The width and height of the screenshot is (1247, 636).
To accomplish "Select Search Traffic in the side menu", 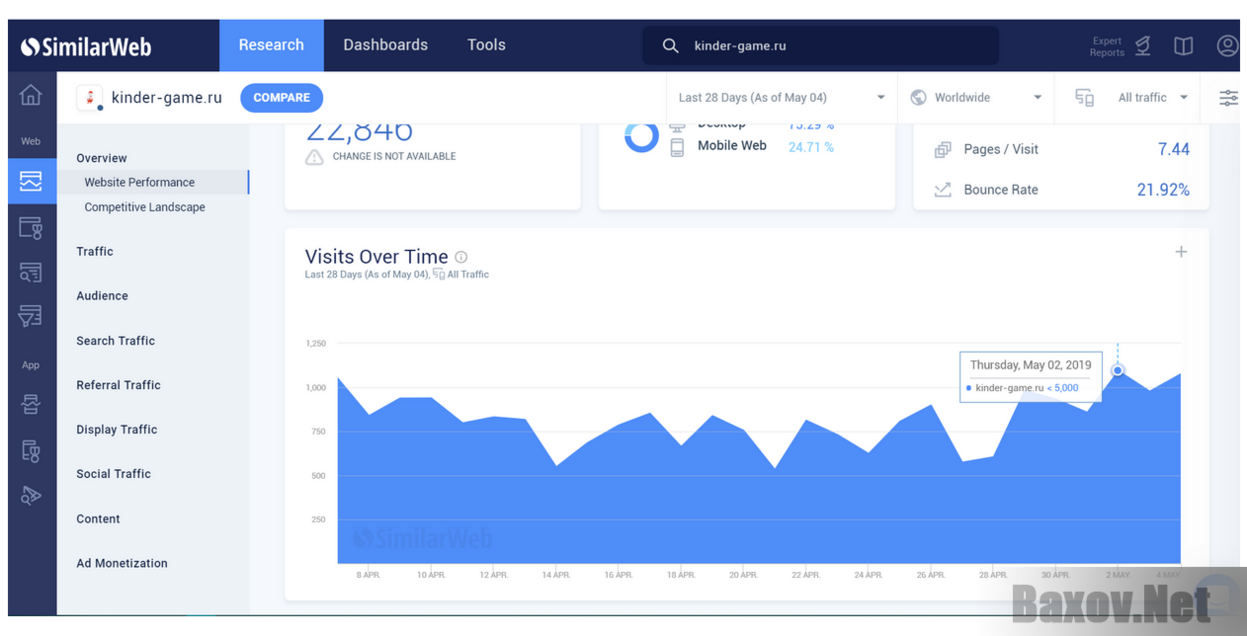I will [x=116, y=341].
